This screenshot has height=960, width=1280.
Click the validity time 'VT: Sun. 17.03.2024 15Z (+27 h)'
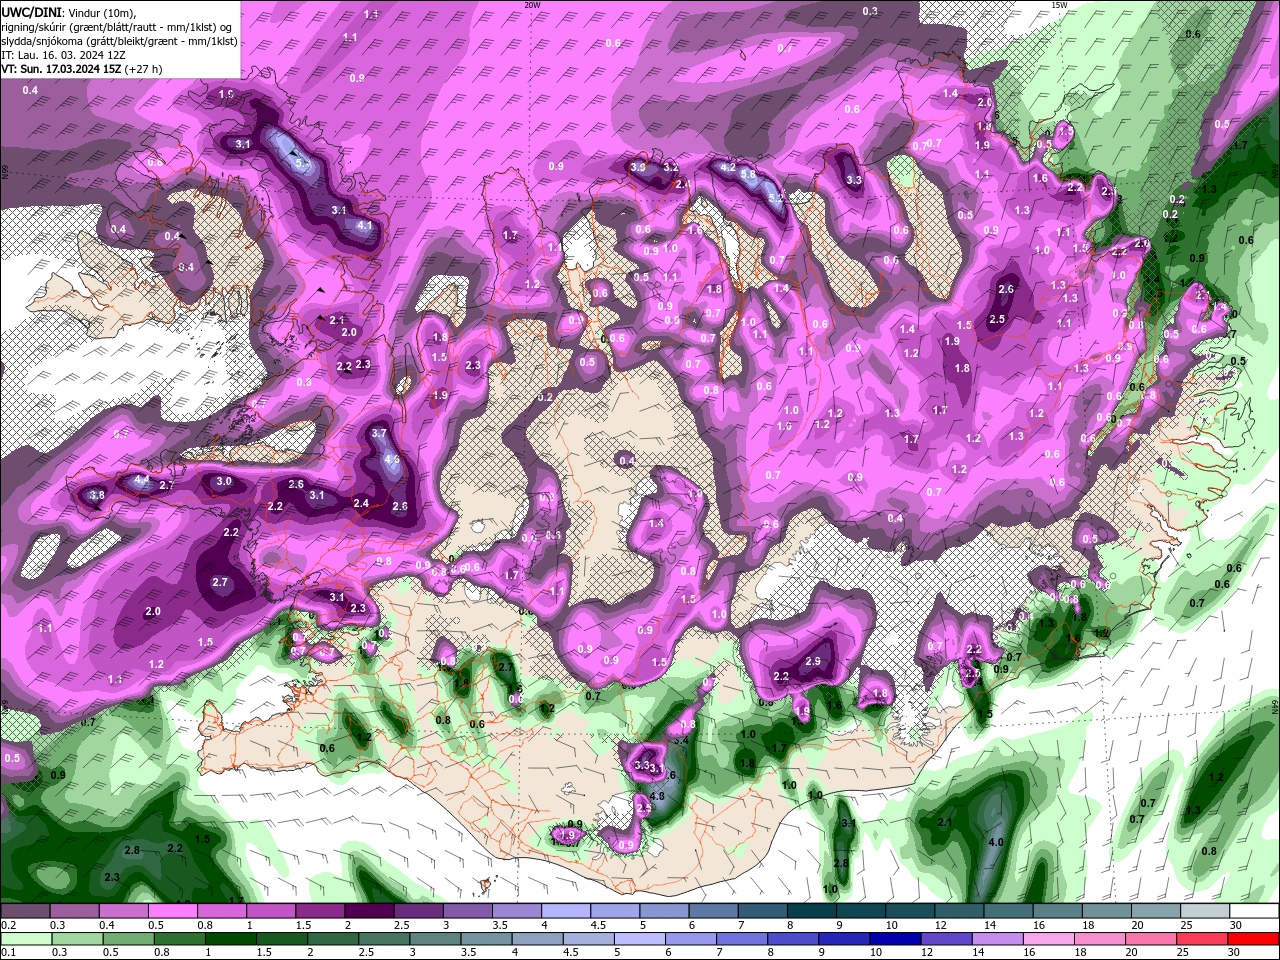[x=82, y=69]
